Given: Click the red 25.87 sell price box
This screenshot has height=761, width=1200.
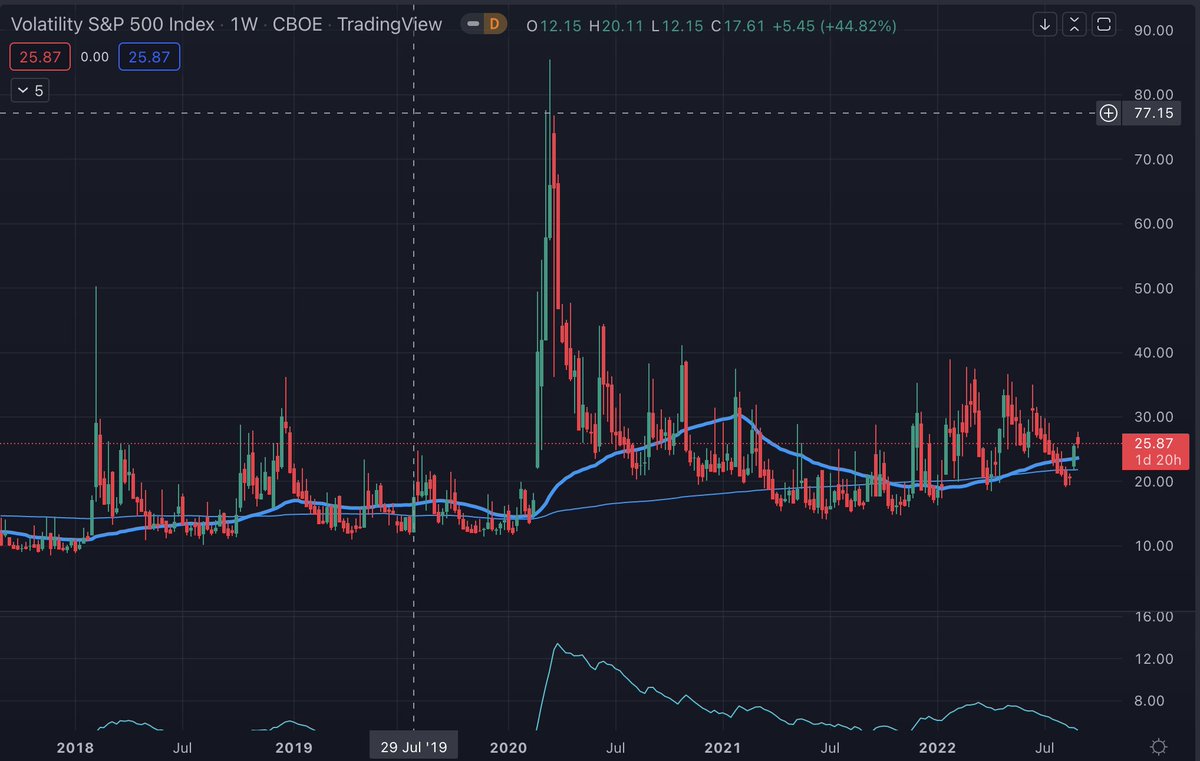Looking at the screenshot, I should tap(39, 57).
